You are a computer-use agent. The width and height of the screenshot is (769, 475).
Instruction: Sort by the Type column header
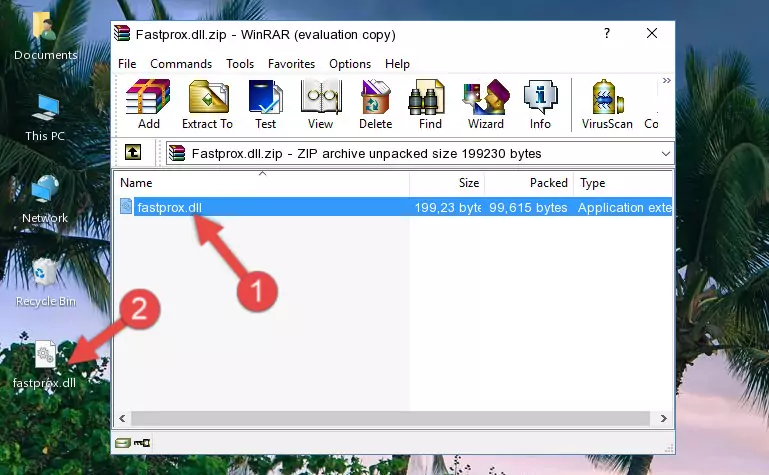[623, 182]
